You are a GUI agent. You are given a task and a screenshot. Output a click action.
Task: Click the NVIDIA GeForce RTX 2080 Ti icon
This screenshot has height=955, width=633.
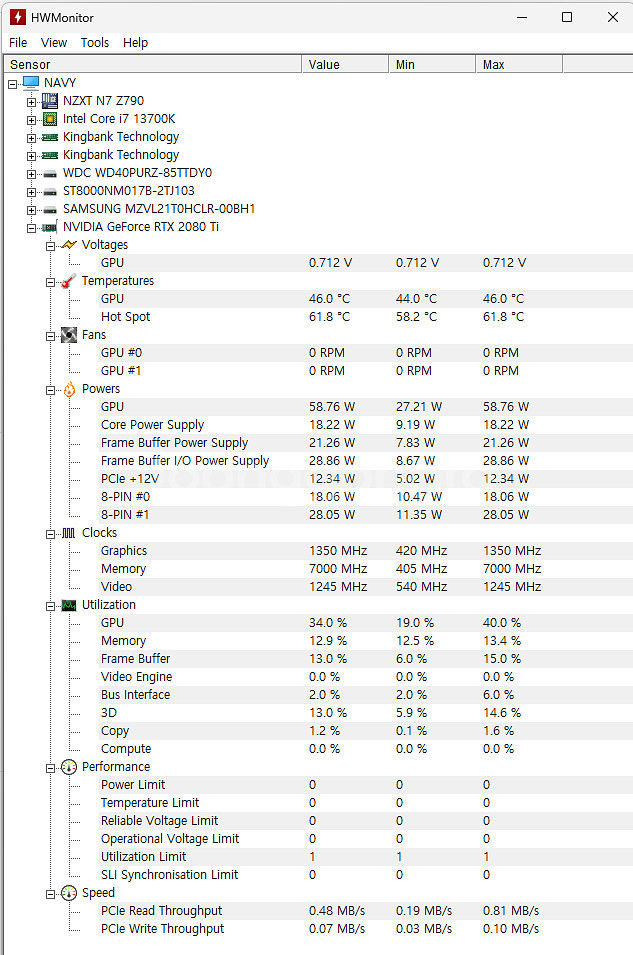[x=49, y=227]
